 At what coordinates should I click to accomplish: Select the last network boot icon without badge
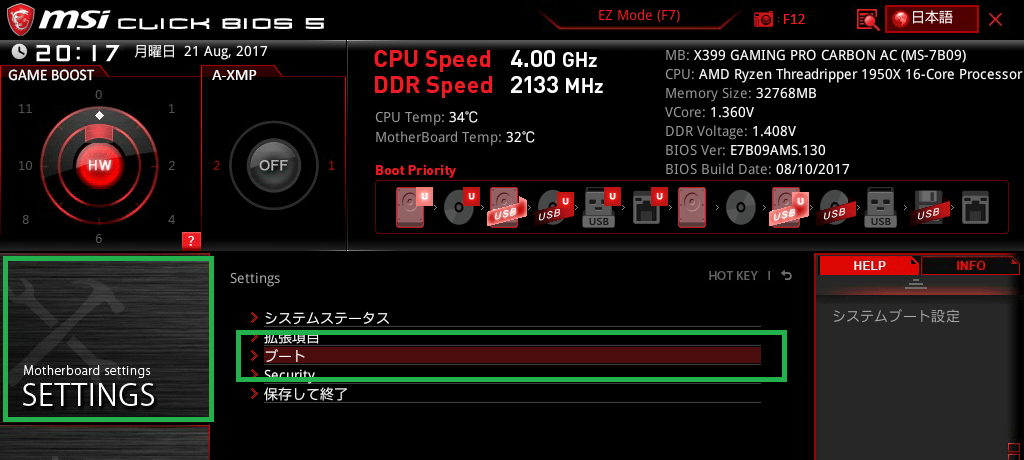(x=976, y=207)
